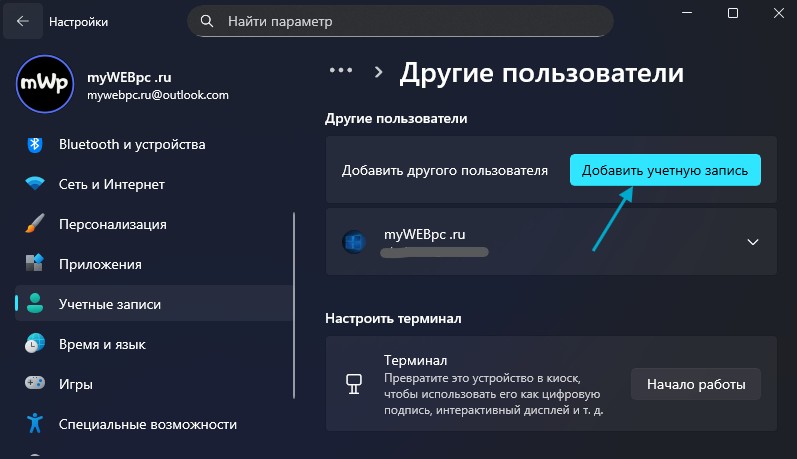Click the breadcrumb chevron arrow
The image size is (797, 459).
coord(378,72)
